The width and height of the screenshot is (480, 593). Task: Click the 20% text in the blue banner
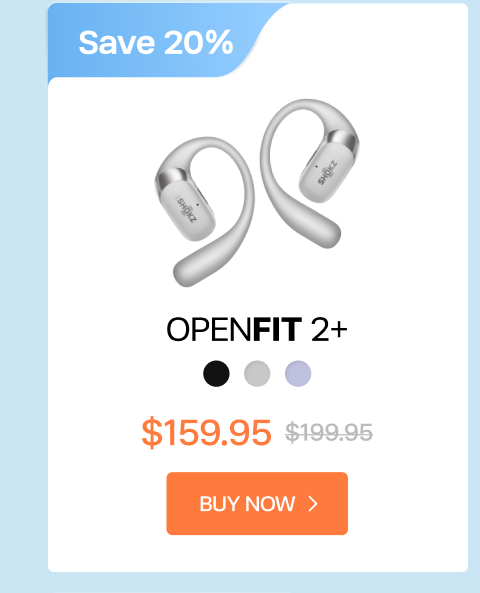click(199, 42)
